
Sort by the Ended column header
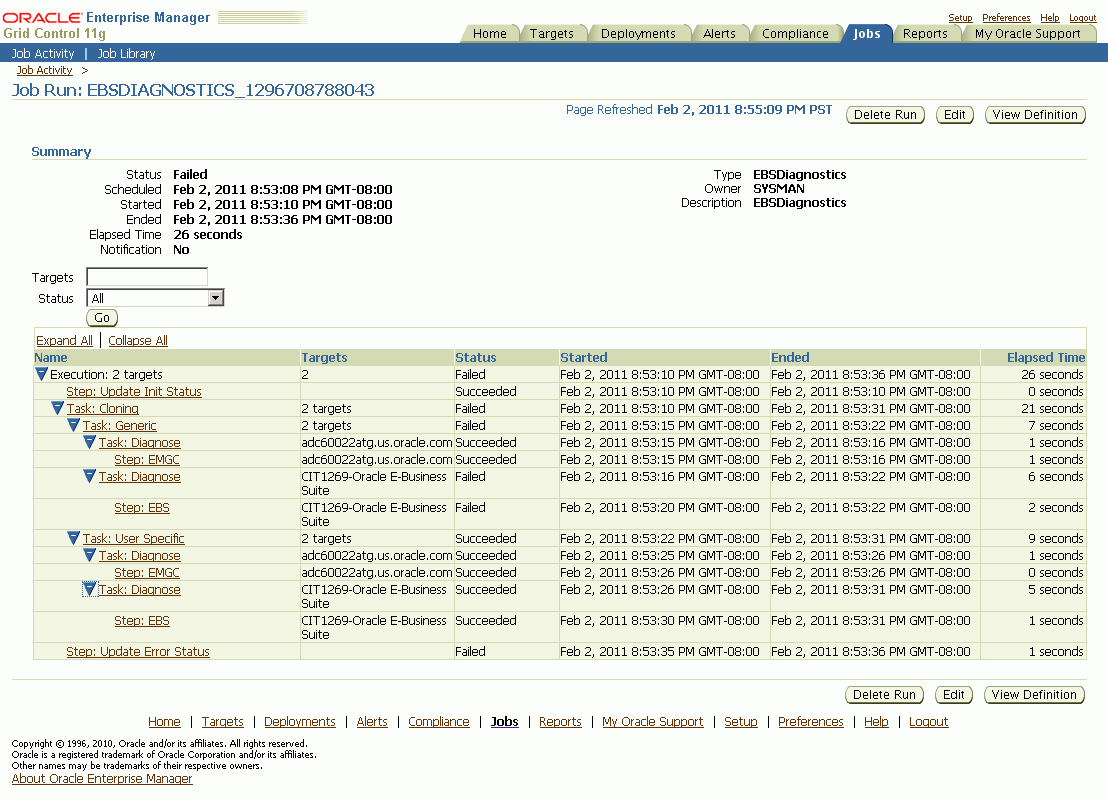790,357
